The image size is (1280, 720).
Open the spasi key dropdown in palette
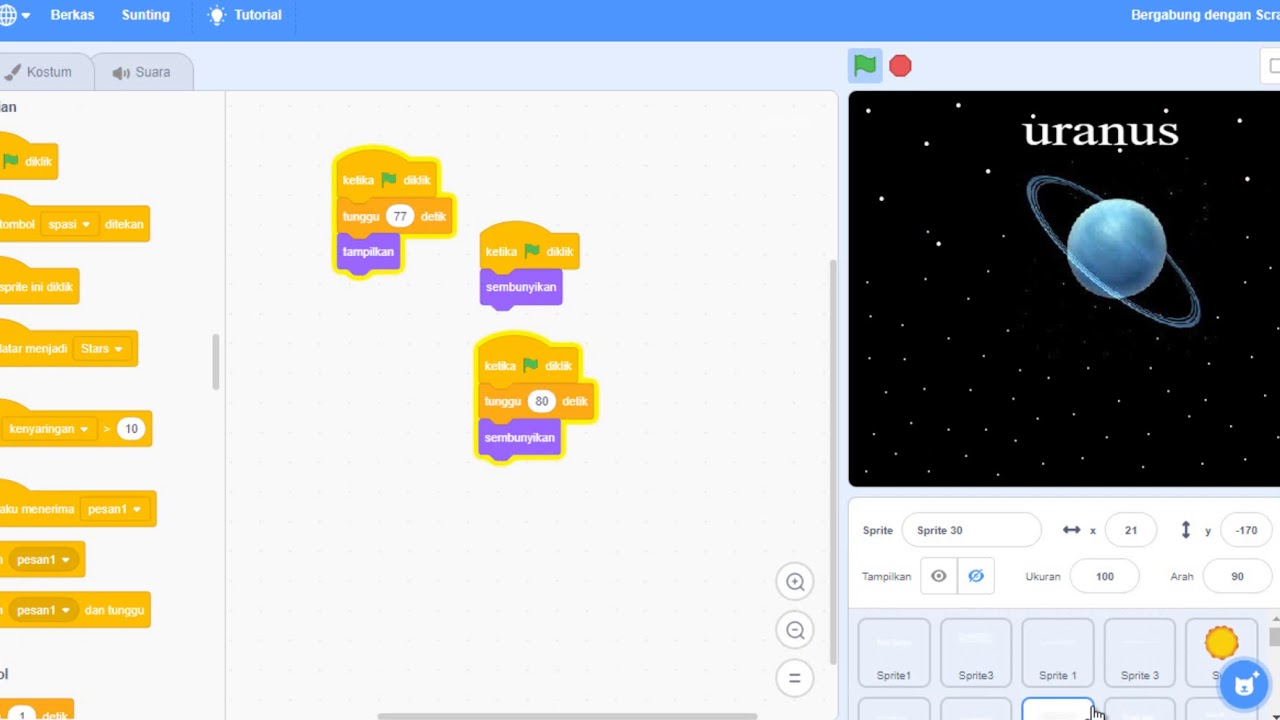click(x=69, y=224)
